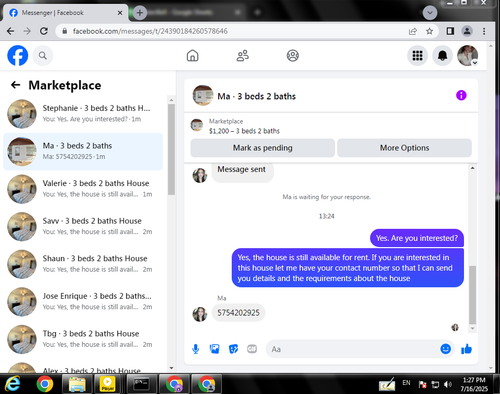Image resolution: width=500 pixels, height=394 pixels.
Task: Open Savv - 3 beds 2 baths House chat
Action: (x=83, y=227)
